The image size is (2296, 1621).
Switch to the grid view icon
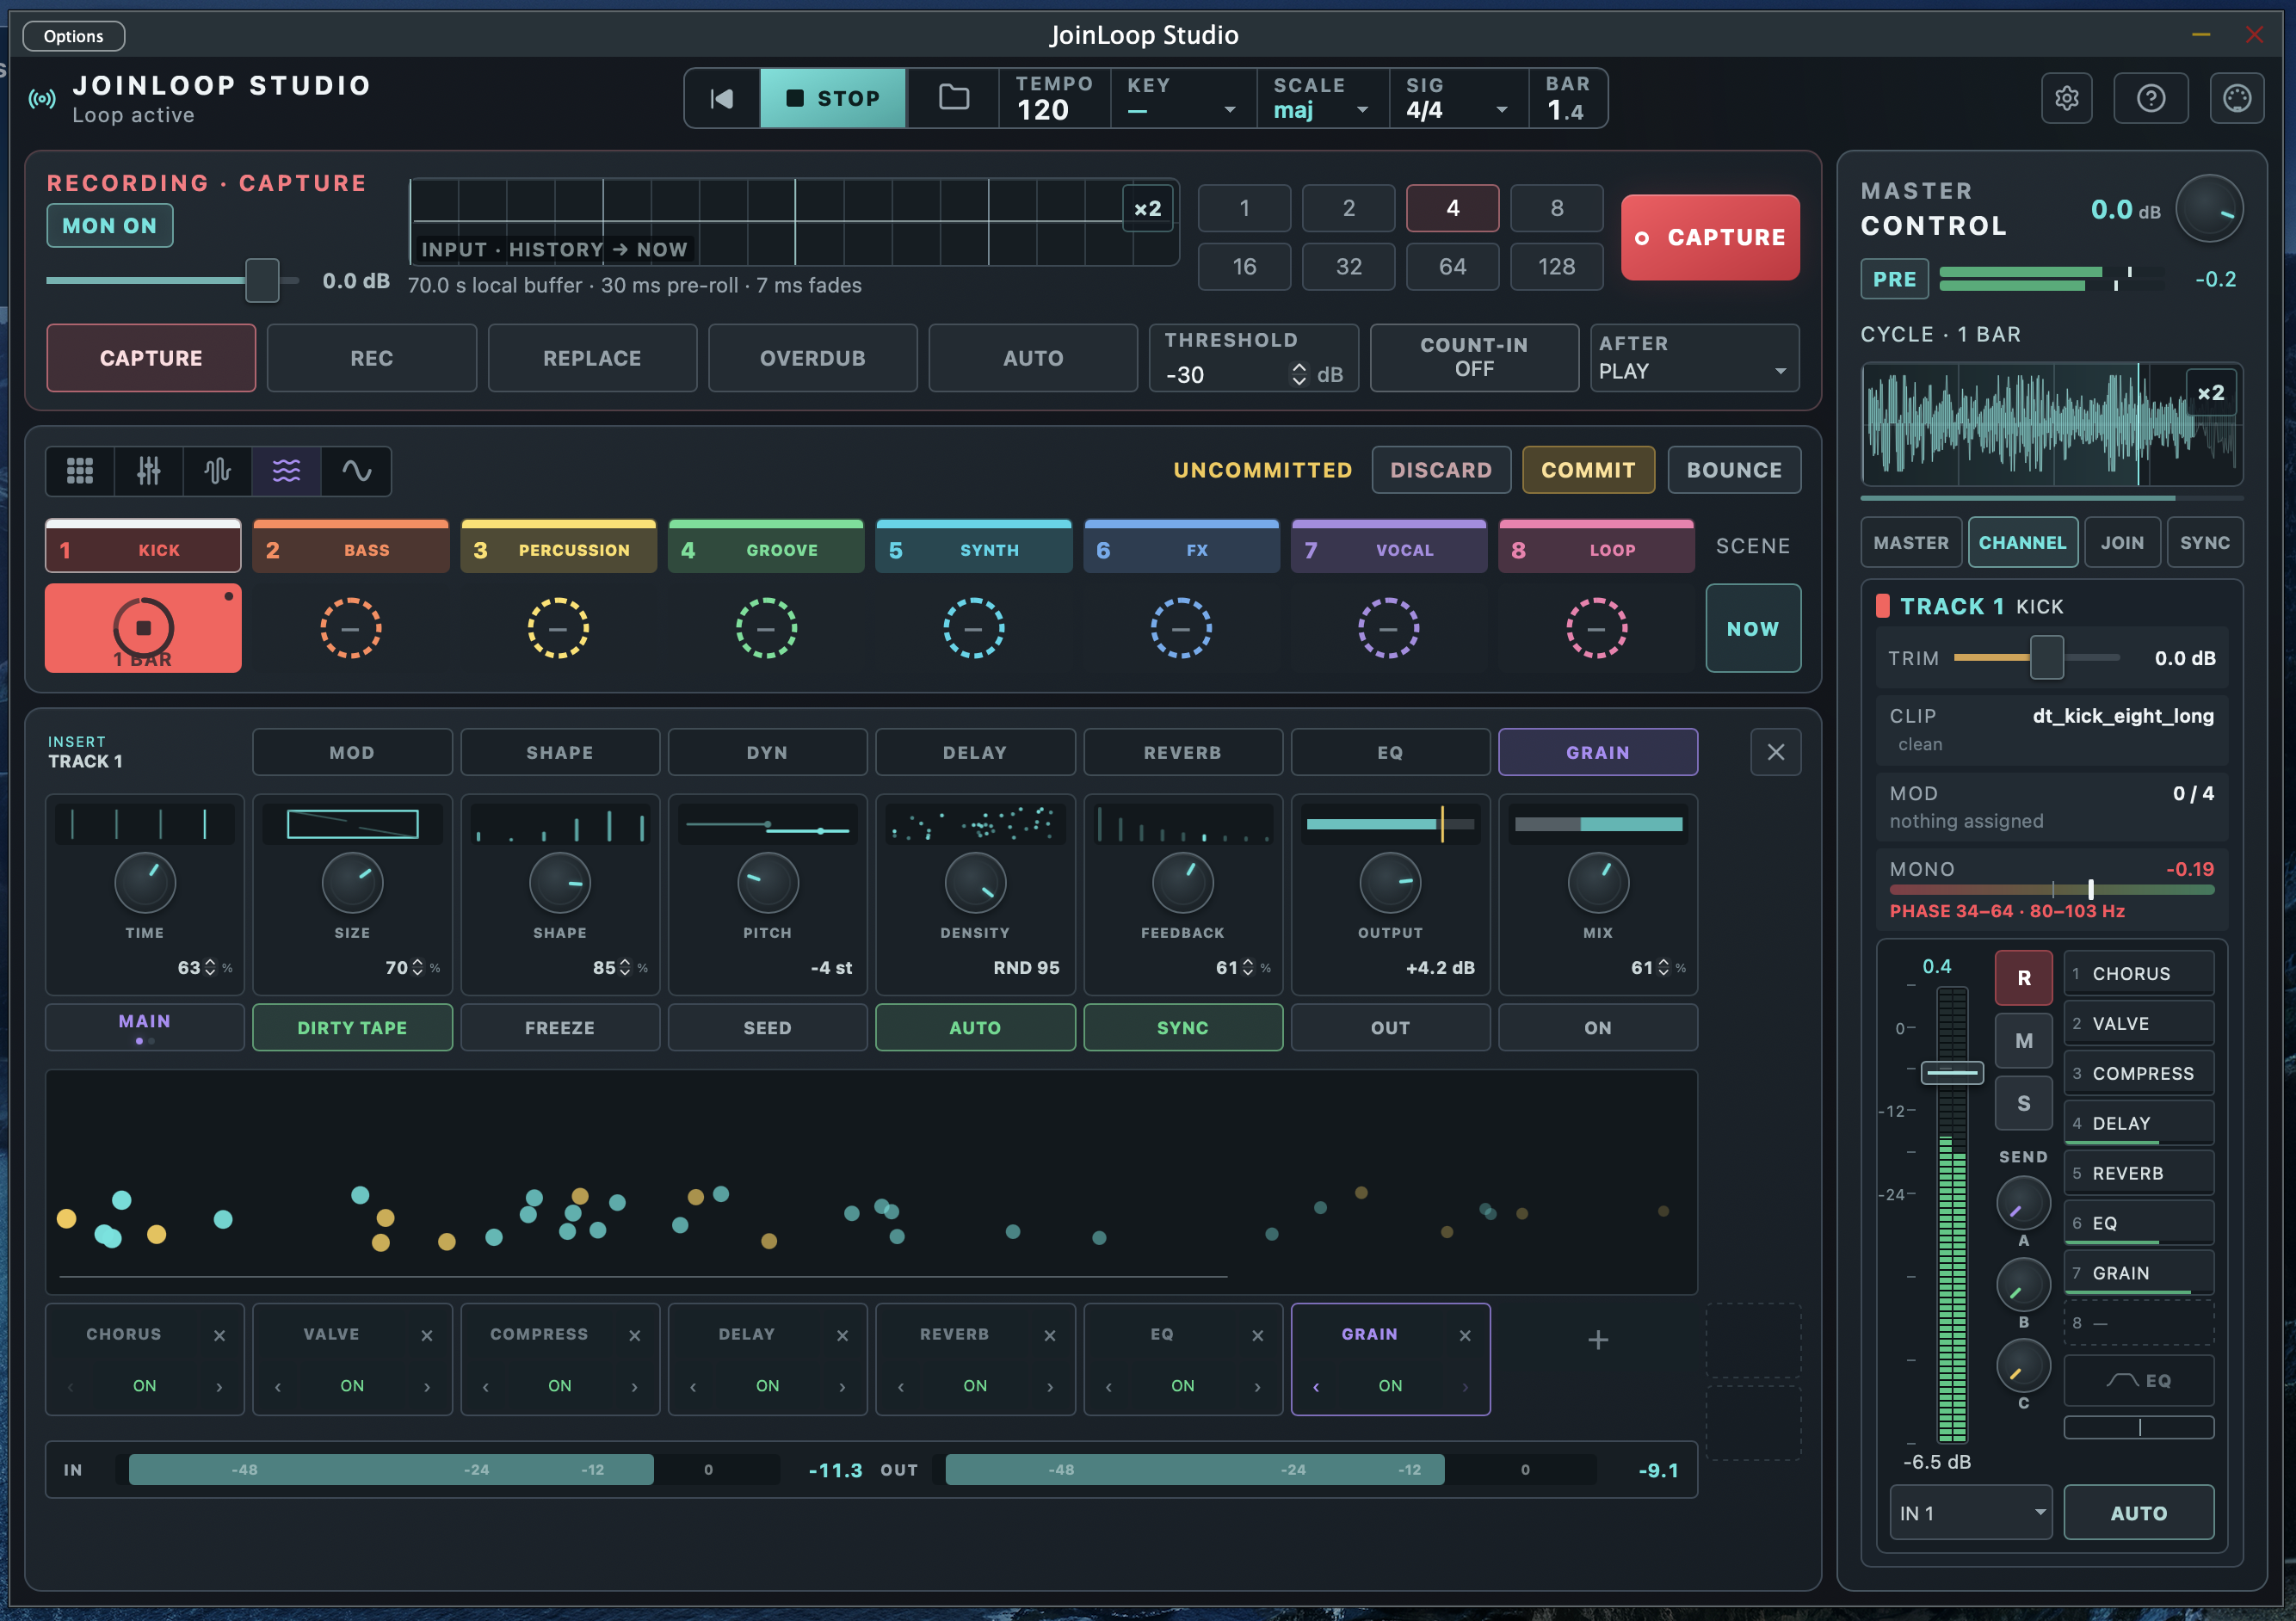[80, 470]
